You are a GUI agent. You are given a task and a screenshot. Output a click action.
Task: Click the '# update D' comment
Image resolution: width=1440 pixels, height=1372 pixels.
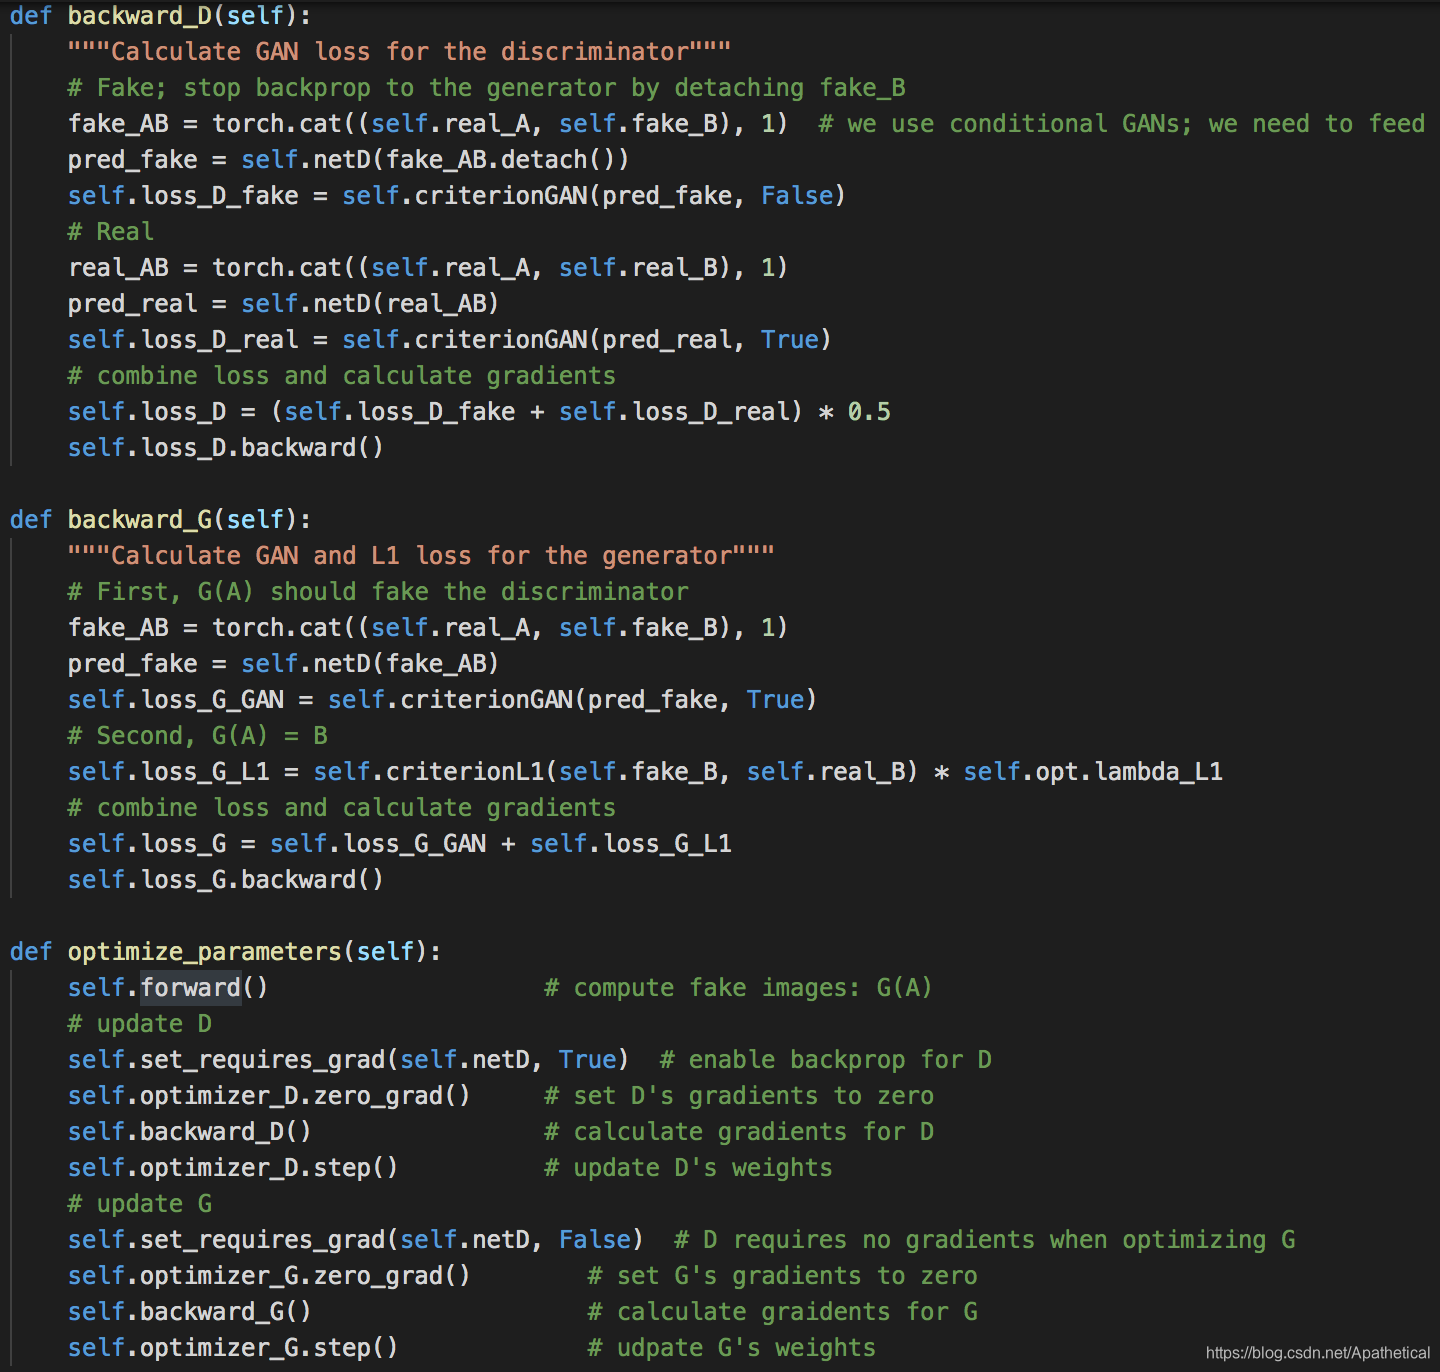click(x=140, y=1024)
